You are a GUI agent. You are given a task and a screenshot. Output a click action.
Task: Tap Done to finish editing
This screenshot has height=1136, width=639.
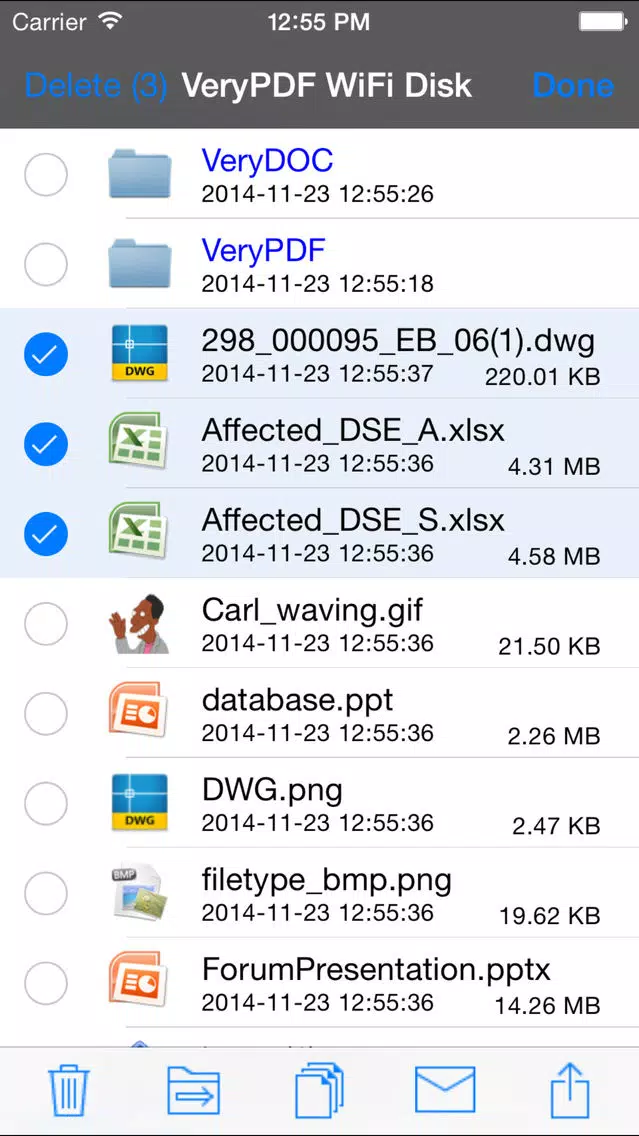(573, 85)
